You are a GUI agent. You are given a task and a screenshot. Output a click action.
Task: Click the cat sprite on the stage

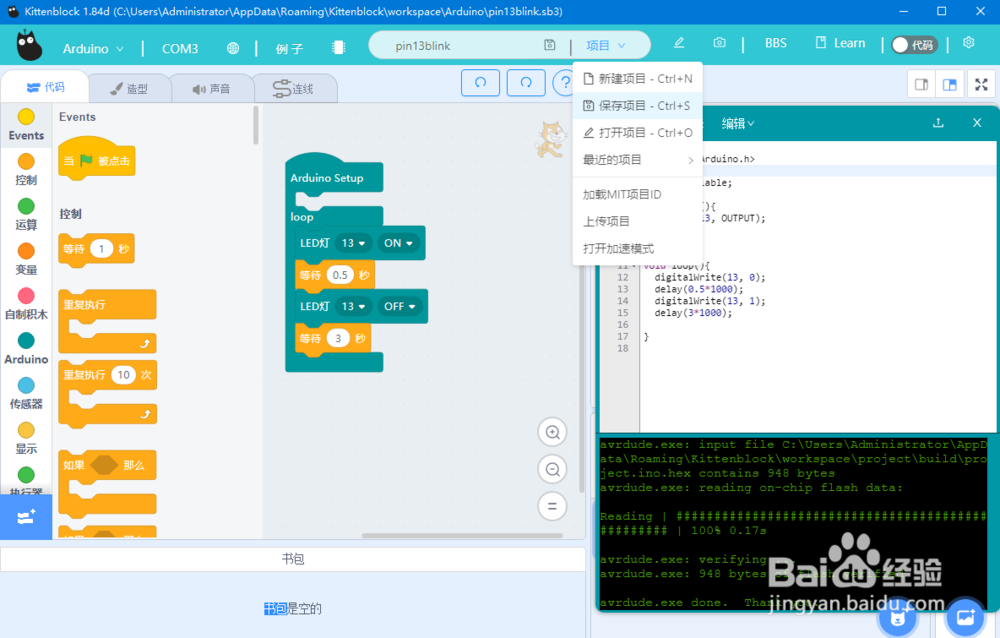coord(550,138)
